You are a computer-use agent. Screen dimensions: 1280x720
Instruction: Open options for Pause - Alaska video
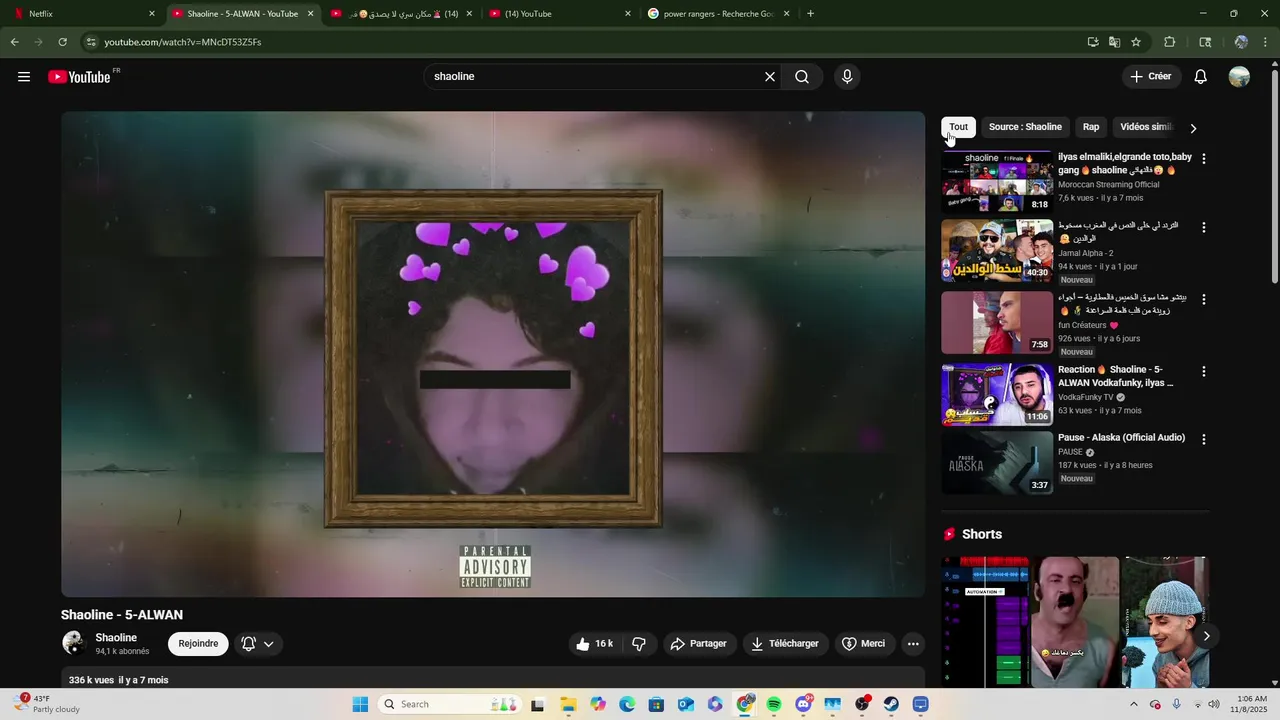click(x=1204, y=439)
